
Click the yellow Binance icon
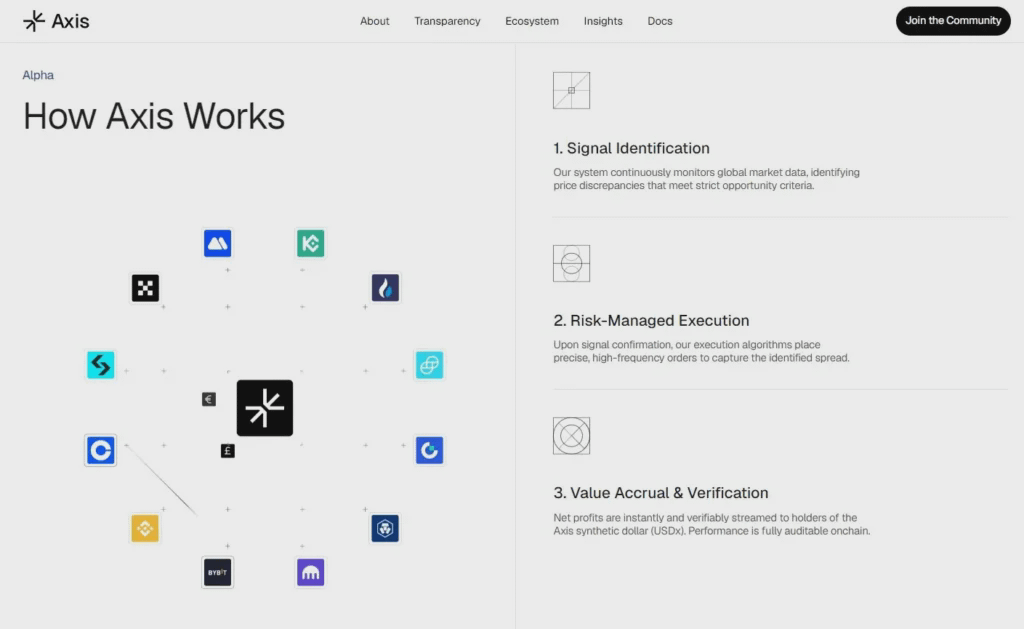tap(145, 528)
